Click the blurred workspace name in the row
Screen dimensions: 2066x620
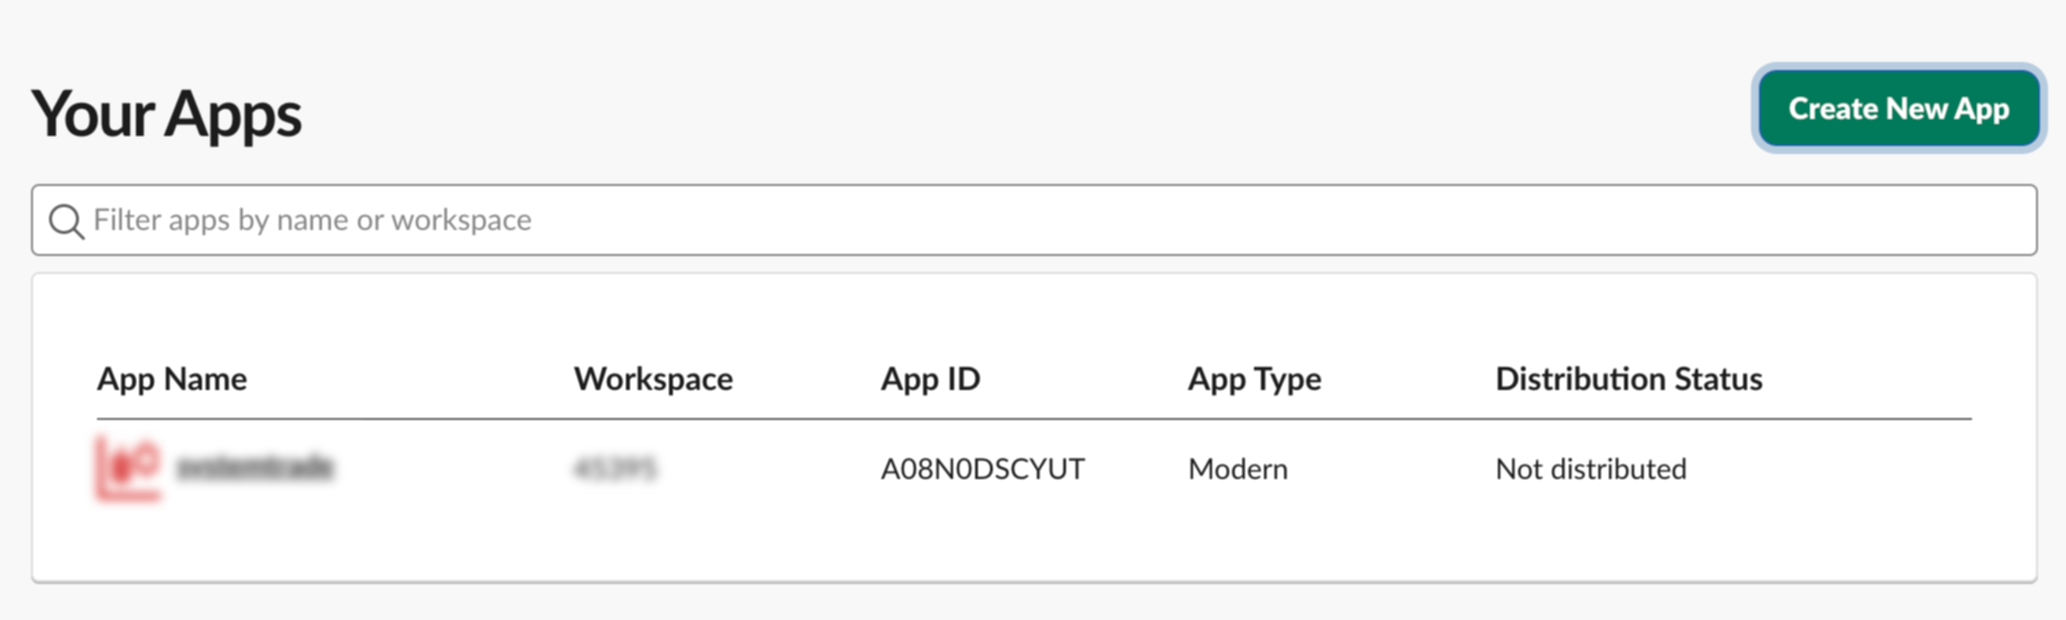615,468
